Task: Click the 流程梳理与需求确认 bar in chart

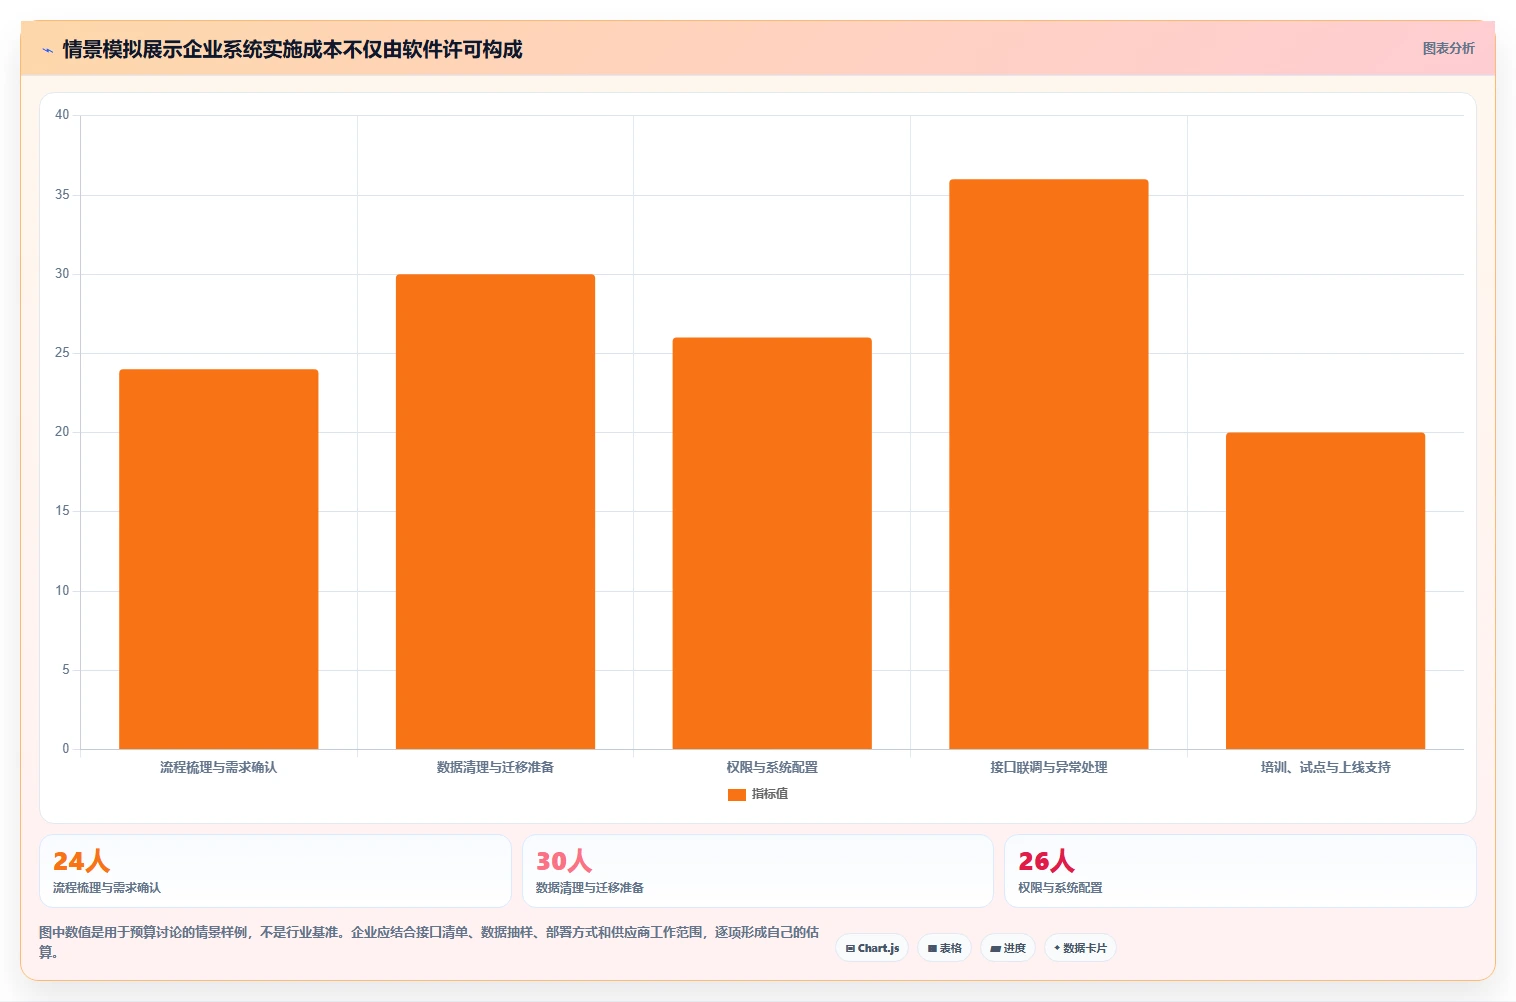Action: tap(219, 559)
